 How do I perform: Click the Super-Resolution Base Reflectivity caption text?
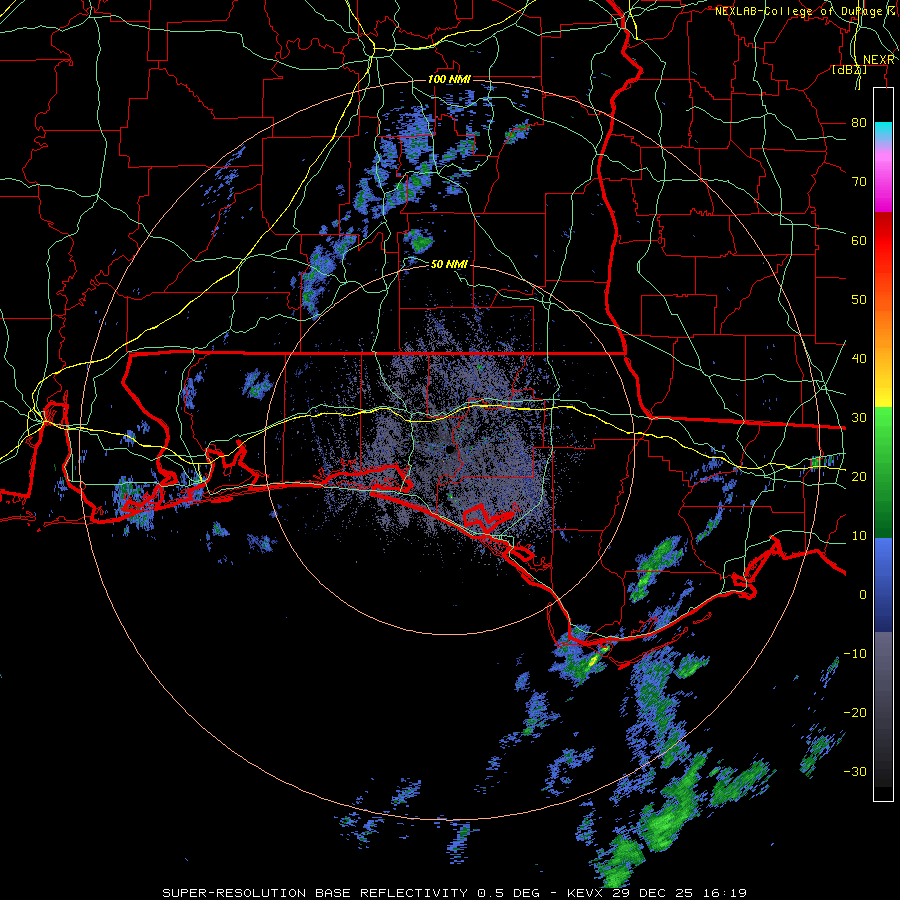click(455, 893)
